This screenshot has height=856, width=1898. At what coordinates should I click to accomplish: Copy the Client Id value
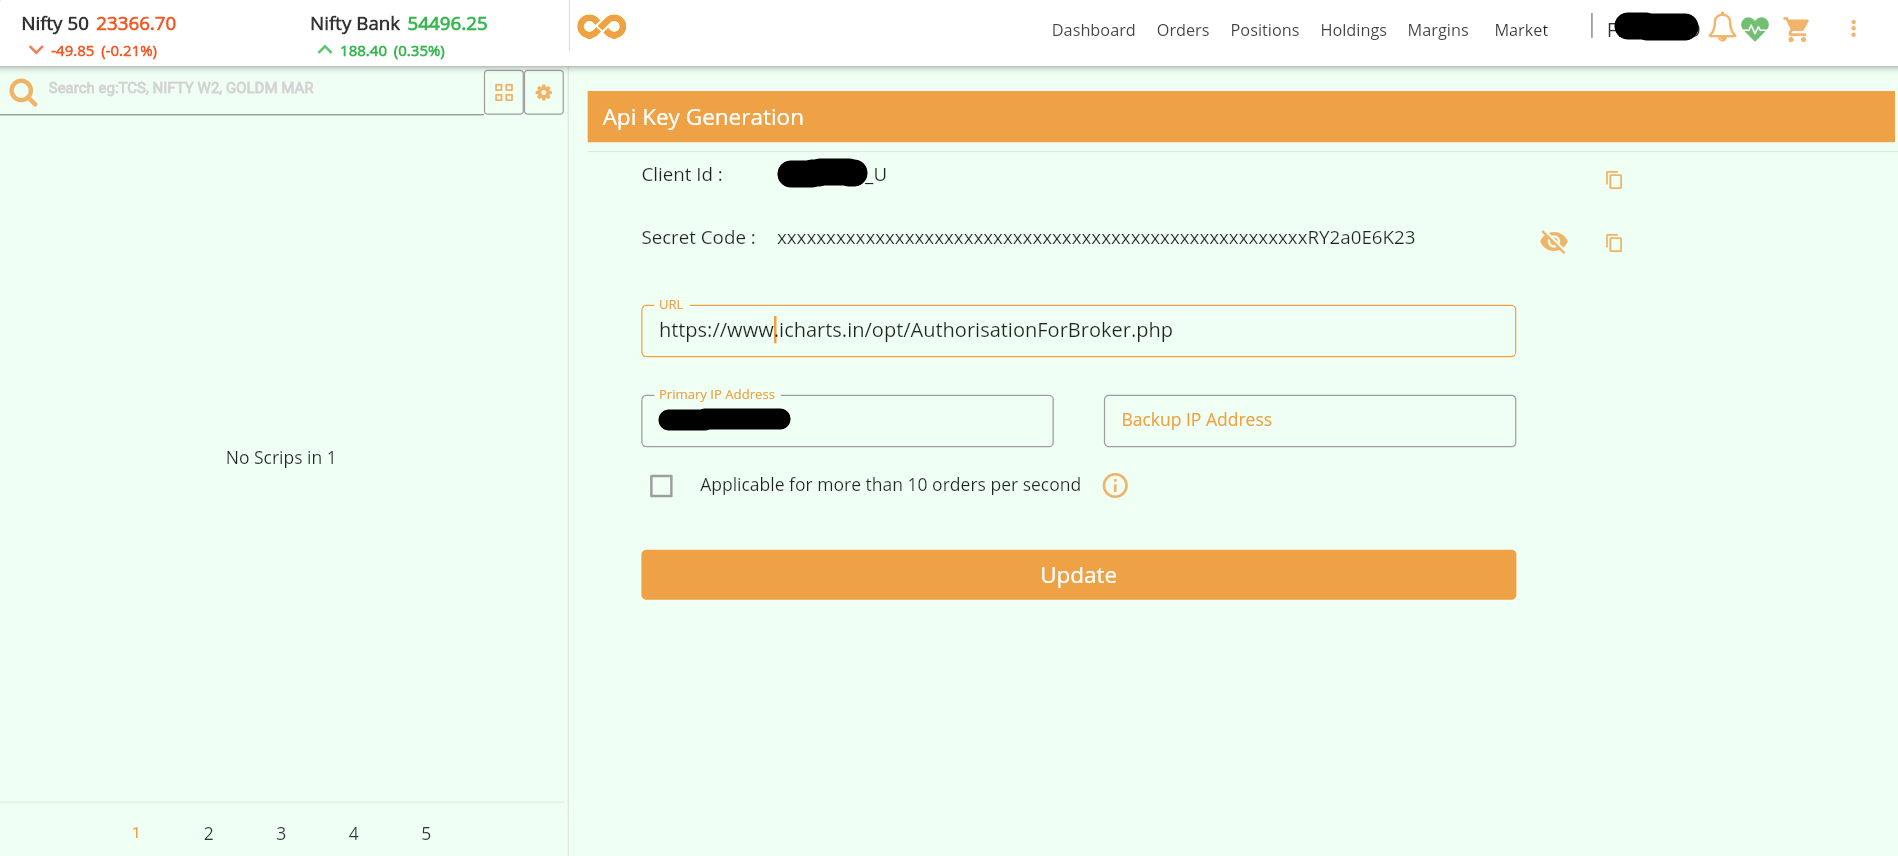click(1614, 180)
